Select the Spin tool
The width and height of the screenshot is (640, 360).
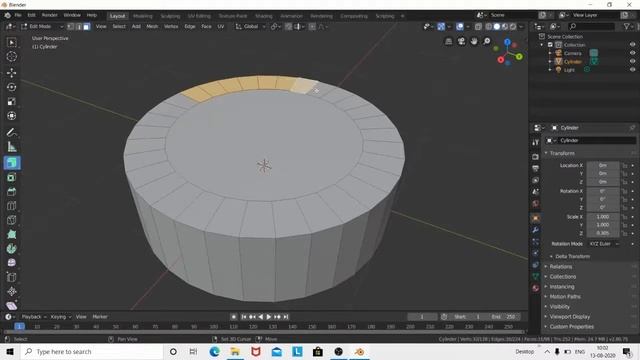click(11, 249)
